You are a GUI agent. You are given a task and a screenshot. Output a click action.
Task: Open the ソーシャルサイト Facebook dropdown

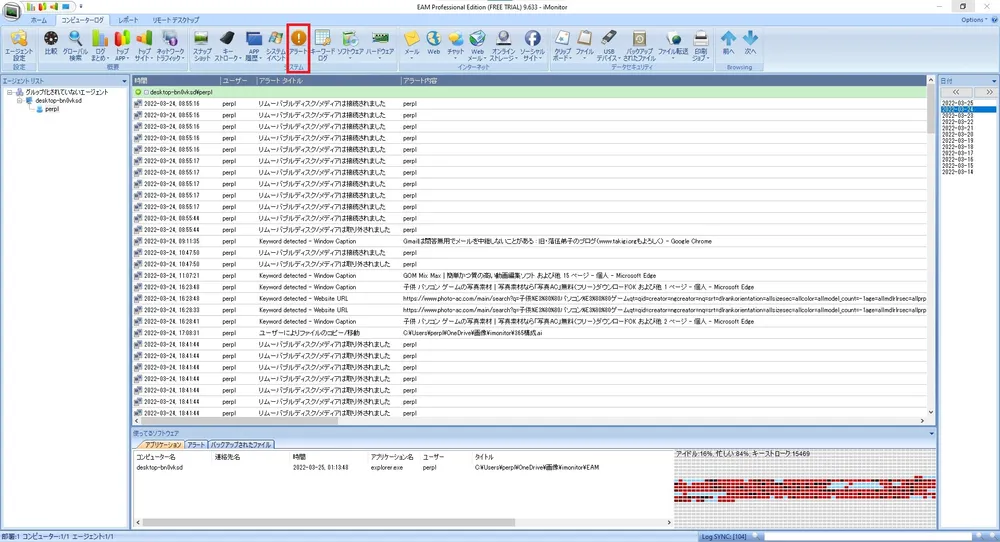click(532, 45)
